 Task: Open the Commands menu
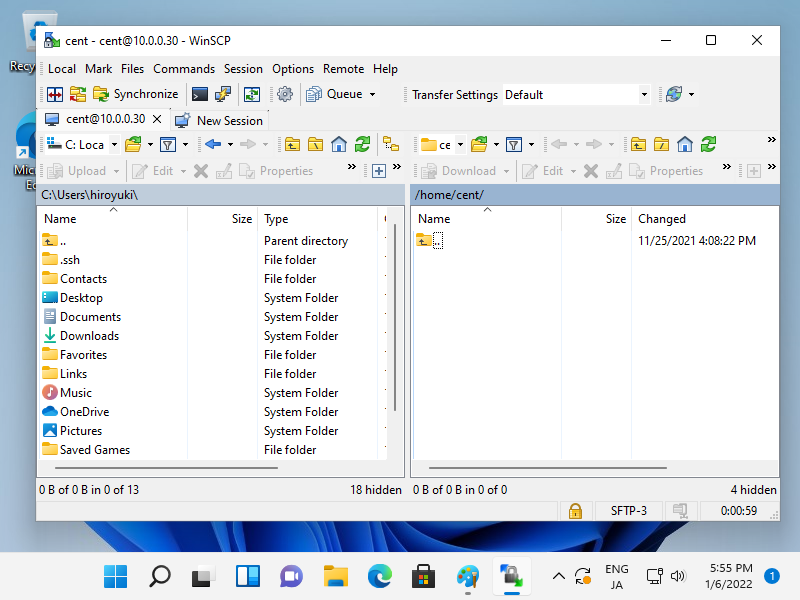184,69
